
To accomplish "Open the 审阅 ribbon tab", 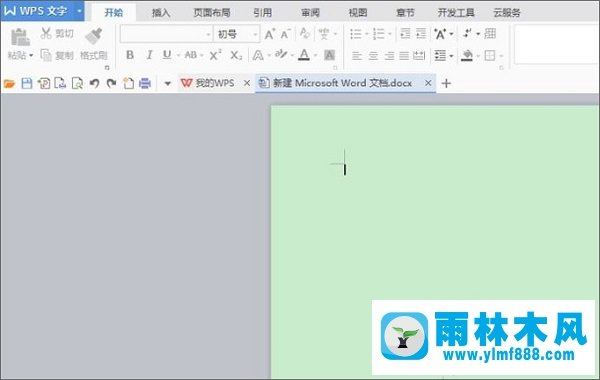I will (x=310, y=13).
